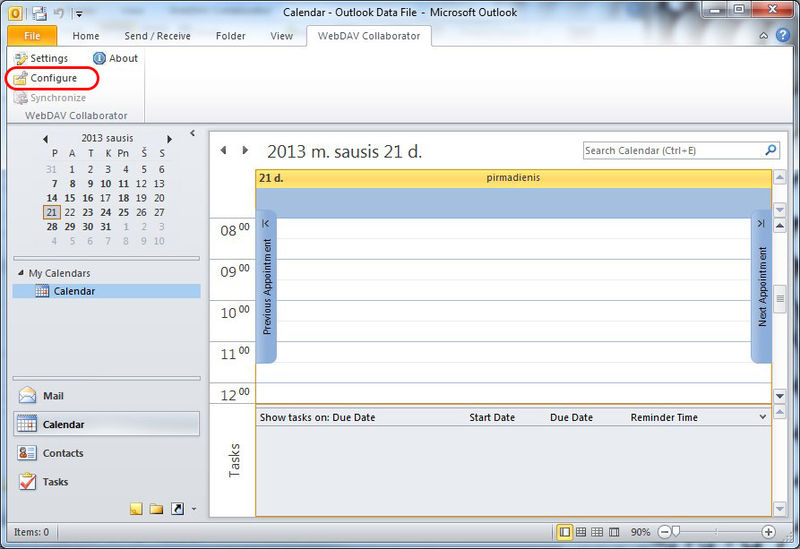Click the zoom slider handle
The image size is (800, 549).
[x=676, y=532]
